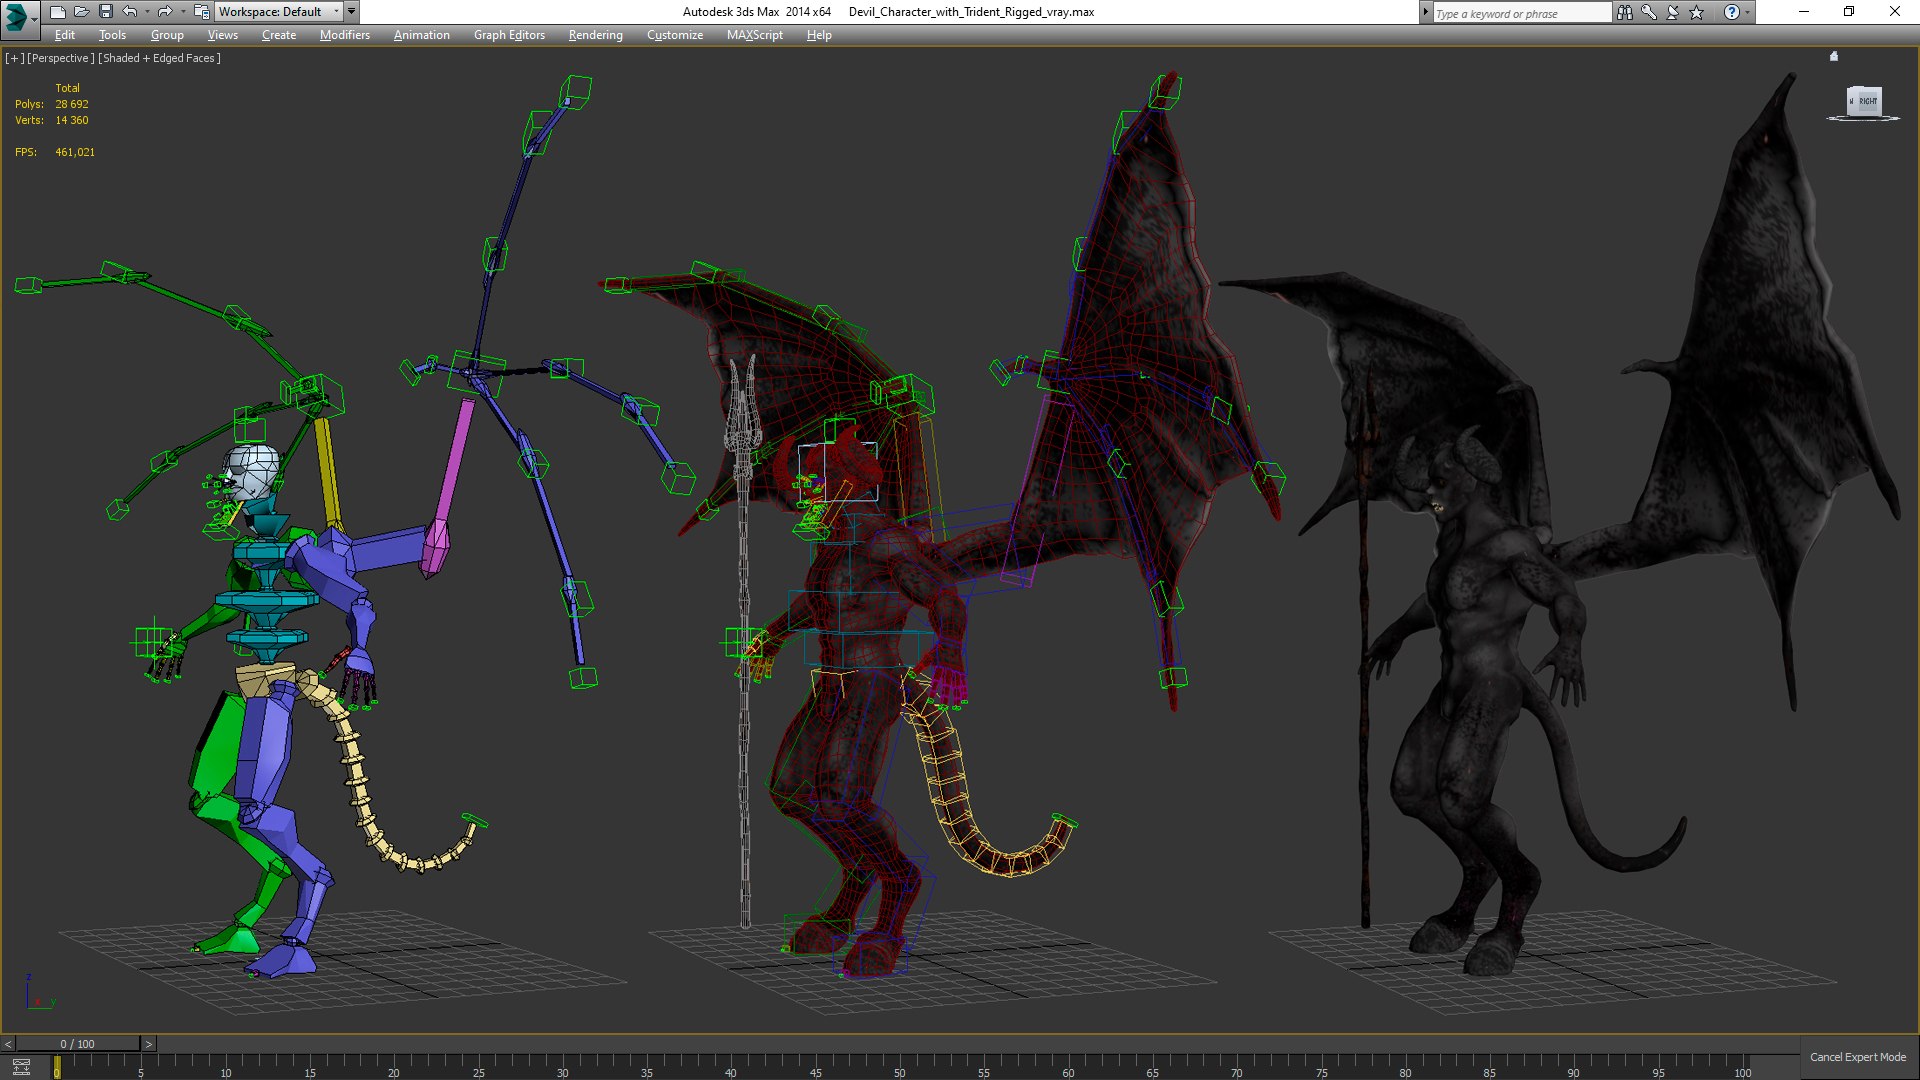Open the [Perspective] viewport label menu
This screenshot has height=1080, width=1920.
(x=61, y=58)
